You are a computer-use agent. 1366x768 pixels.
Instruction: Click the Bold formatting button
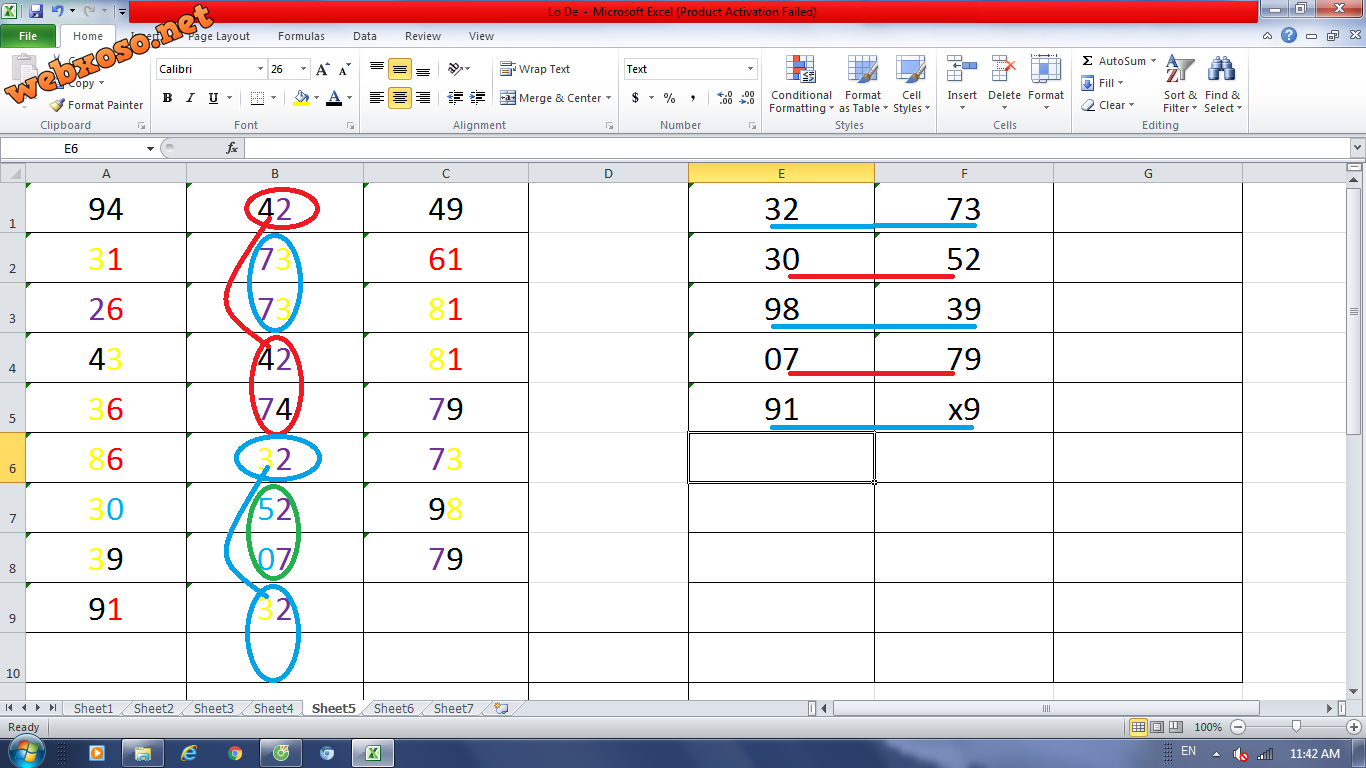point(167,98)
